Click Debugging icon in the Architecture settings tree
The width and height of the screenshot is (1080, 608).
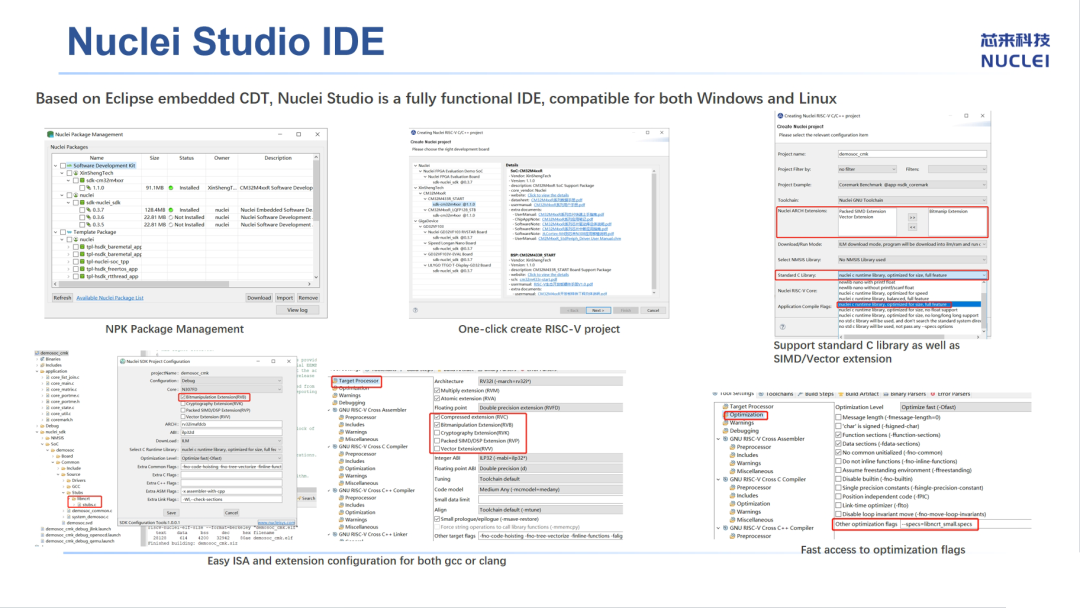[335, 403]
